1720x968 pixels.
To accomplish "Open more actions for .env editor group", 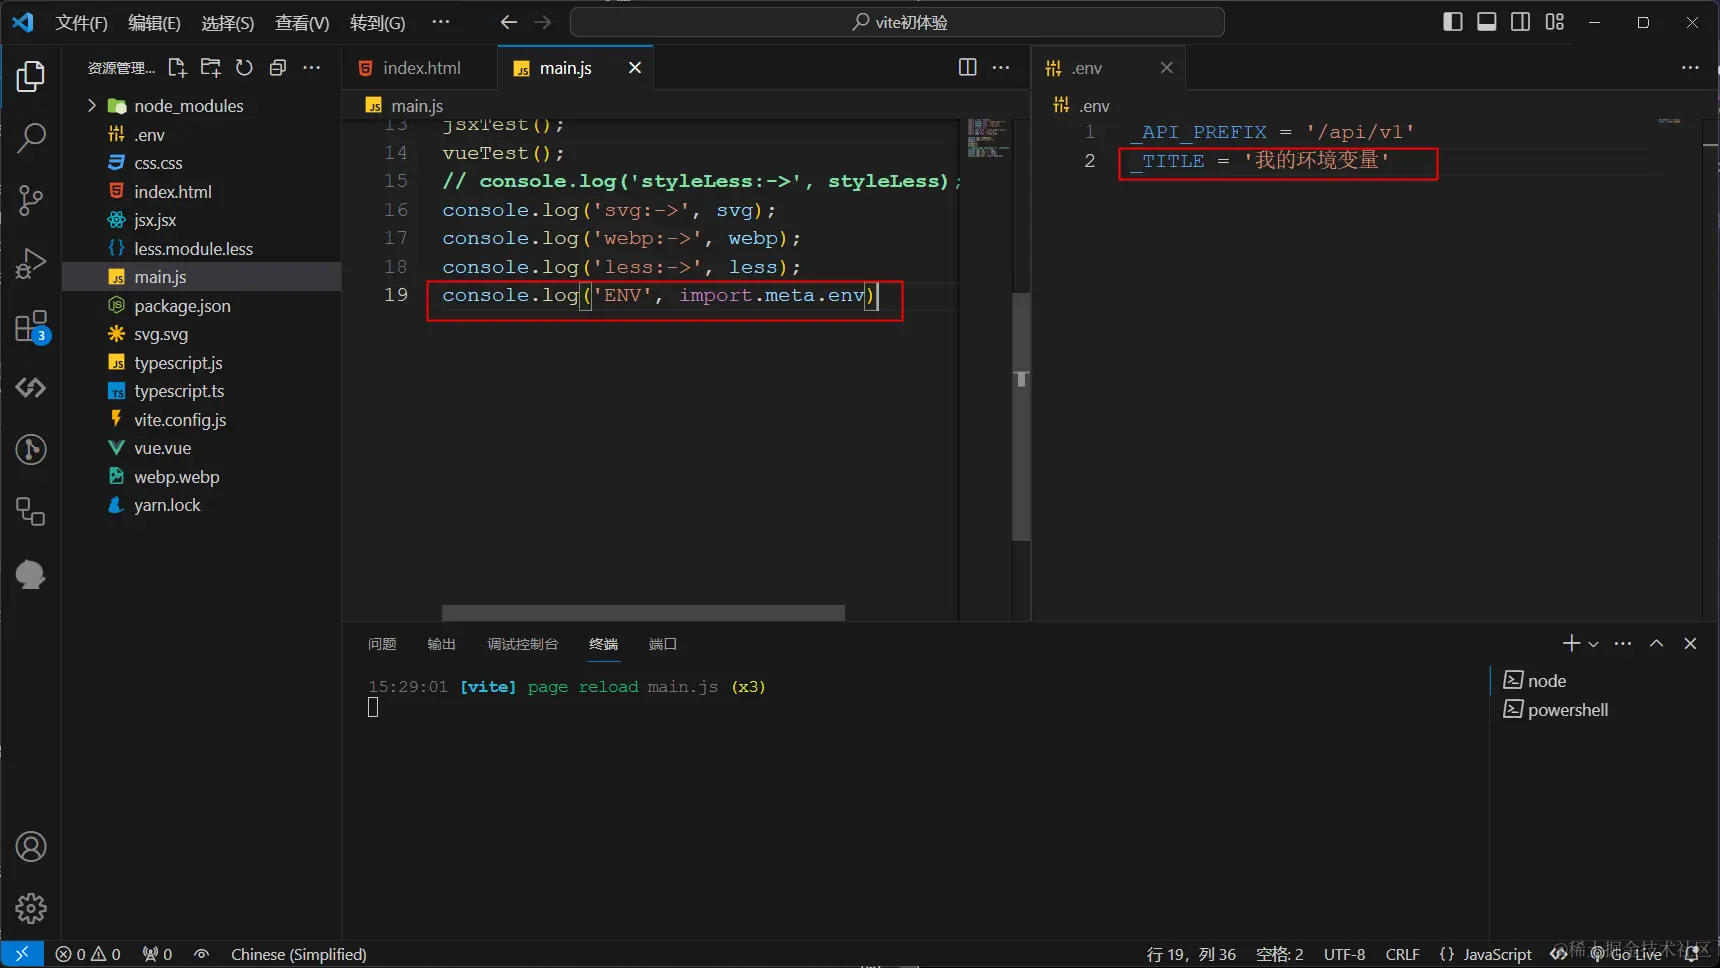I will coord(1690,67).
